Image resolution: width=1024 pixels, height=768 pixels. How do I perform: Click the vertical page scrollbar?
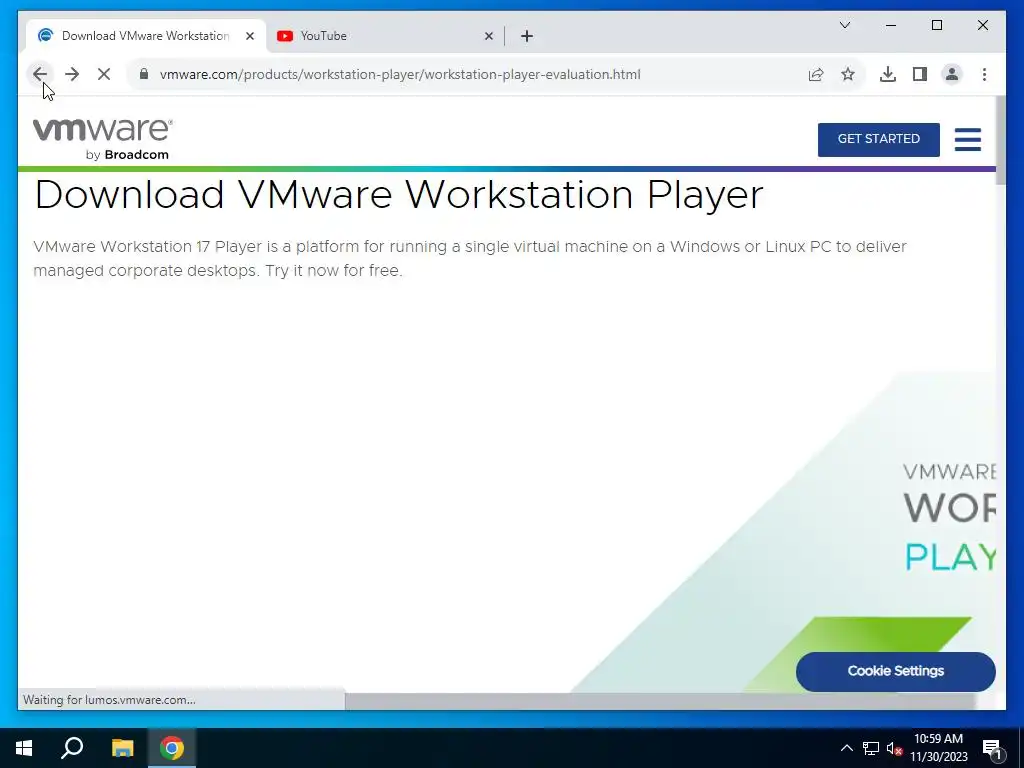(x=1000, y=140)
